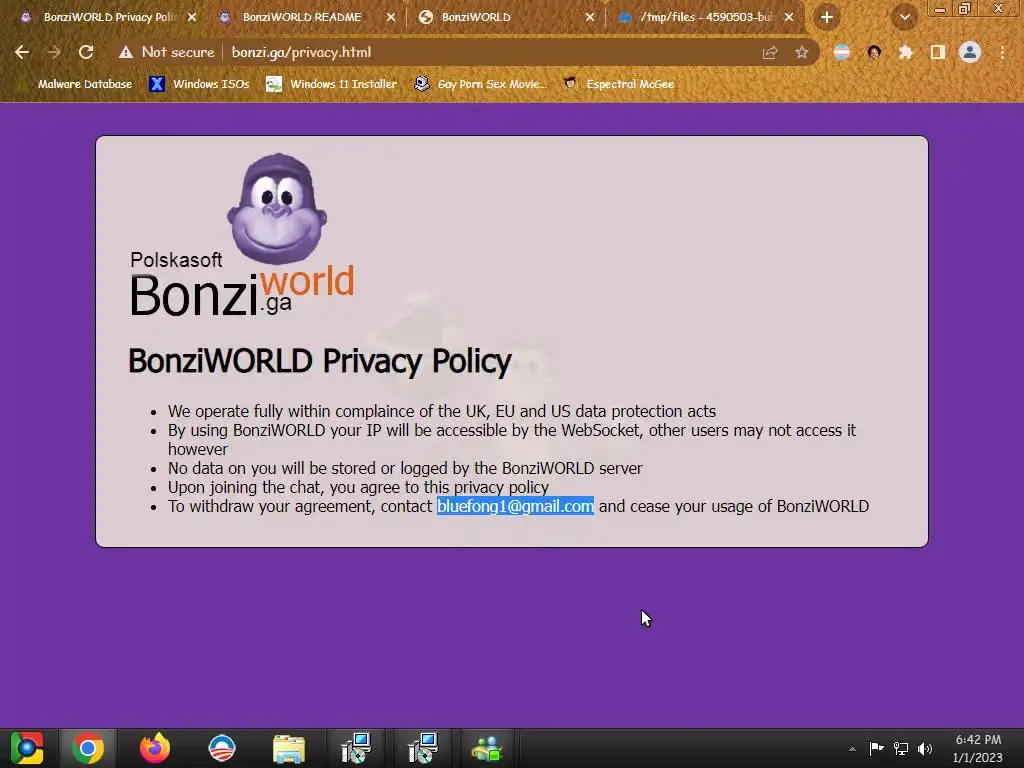1024x768 pixels.
Task: Open Firefox from the taskbar
Action: (x=155, y=748)
